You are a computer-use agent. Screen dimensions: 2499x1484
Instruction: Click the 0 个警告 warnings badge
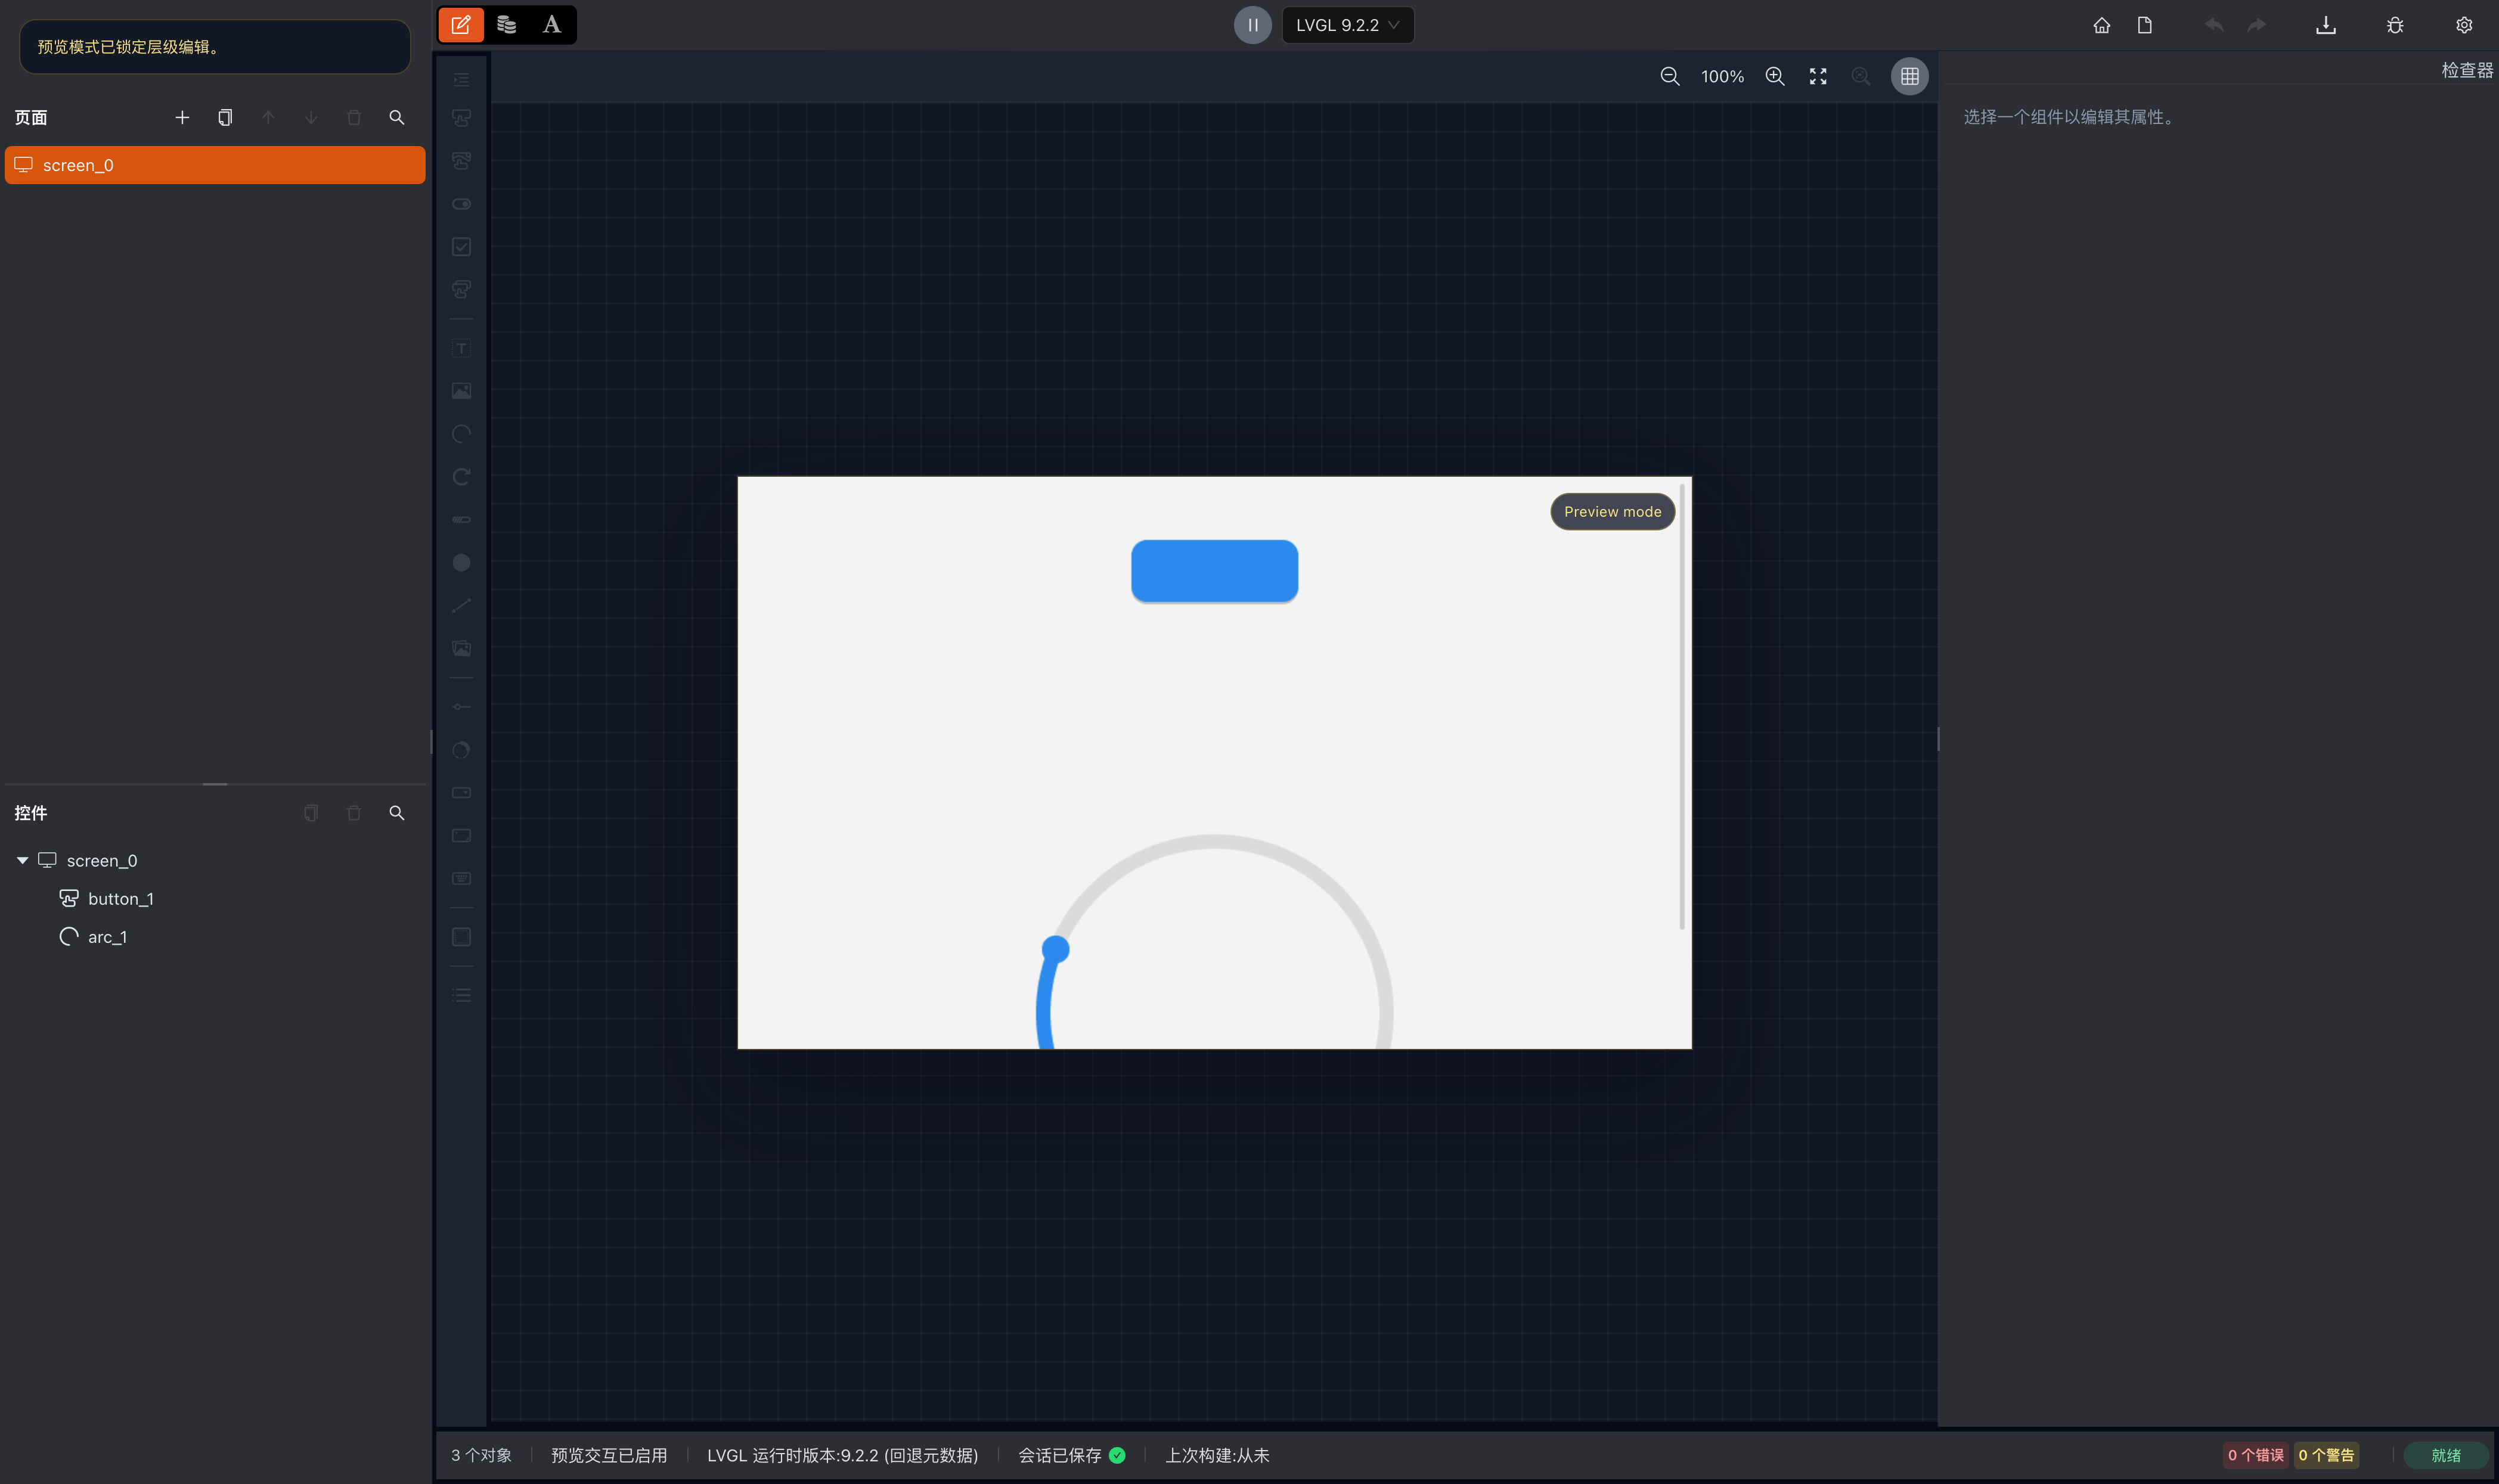click(x=2326, y=1455)
